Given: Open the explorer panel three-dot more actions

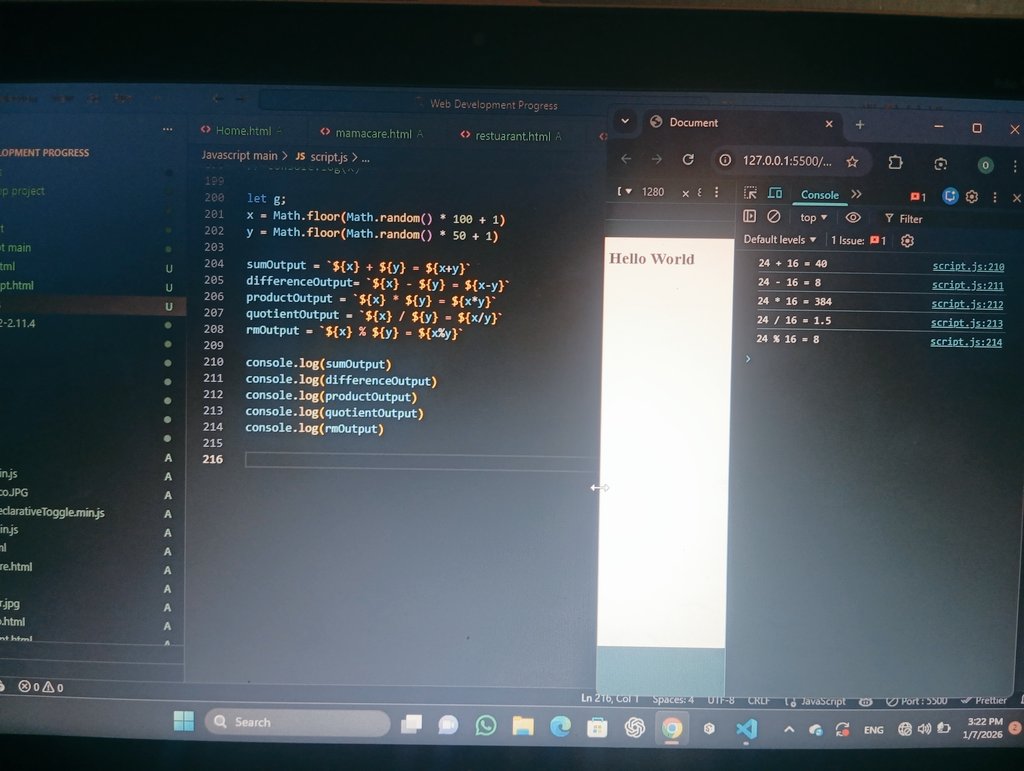Looking at the screenshot, I should tap(167, 129).
